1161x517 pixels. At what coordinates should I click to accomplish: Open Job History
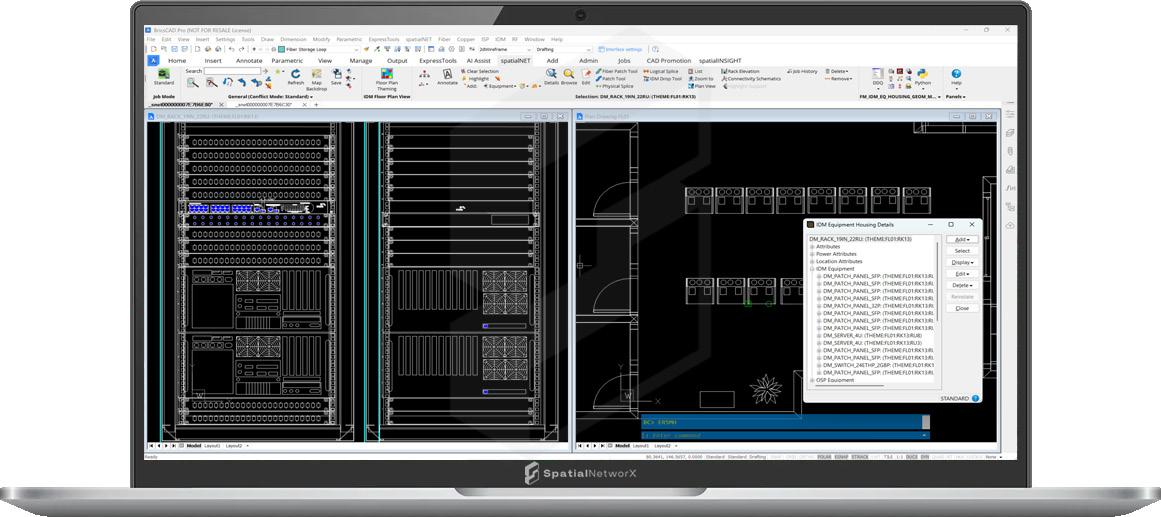803,71
